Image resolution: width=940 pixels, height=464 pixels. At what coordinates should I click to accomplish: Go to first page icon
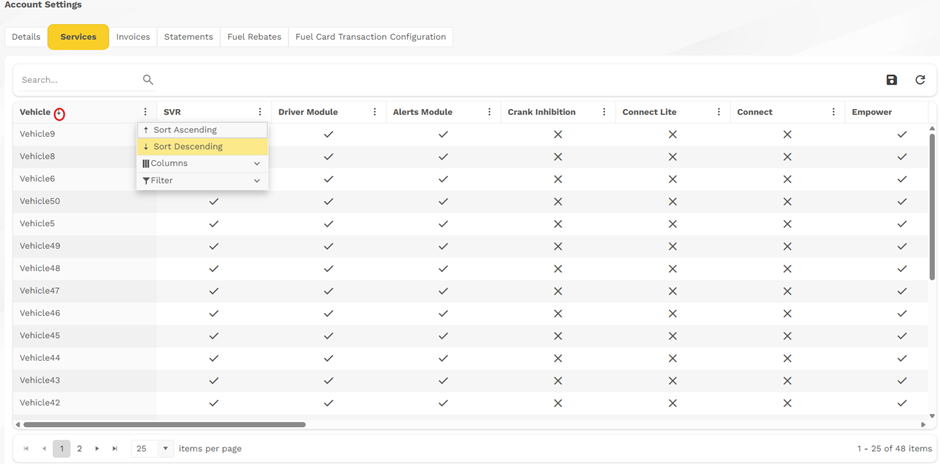coord(26,448)
